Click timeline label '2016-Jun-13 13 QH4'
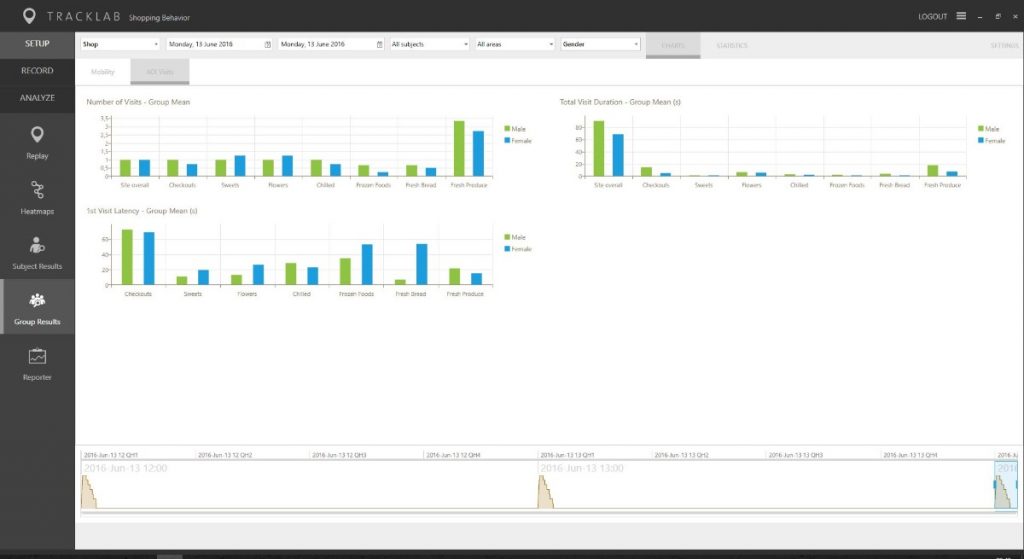 point(910,455)
